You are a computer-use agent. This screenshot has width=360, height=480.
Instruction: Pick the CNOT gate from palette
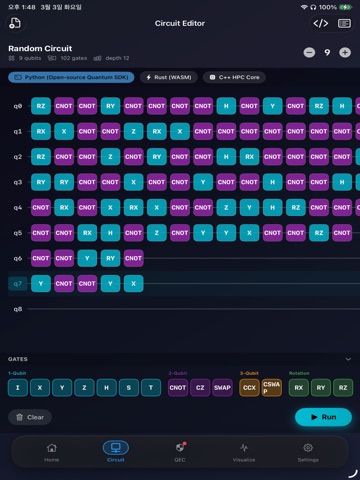click(178, 388)
